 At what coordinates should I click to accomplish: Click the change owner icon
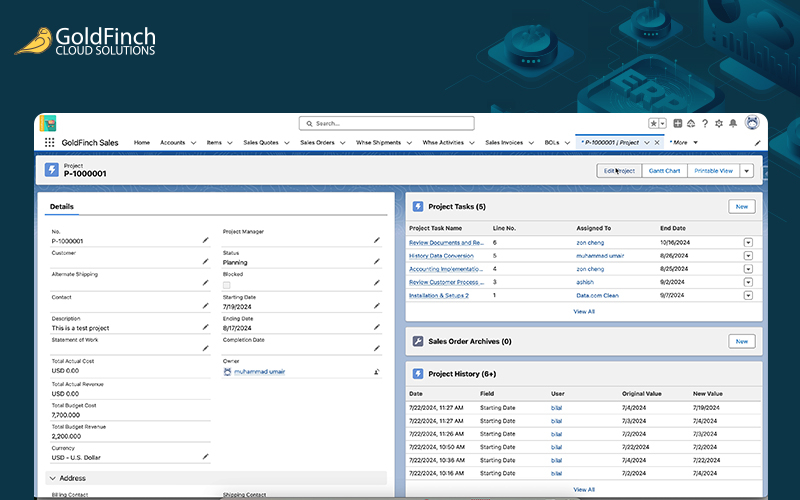click(x=377, y=372)
